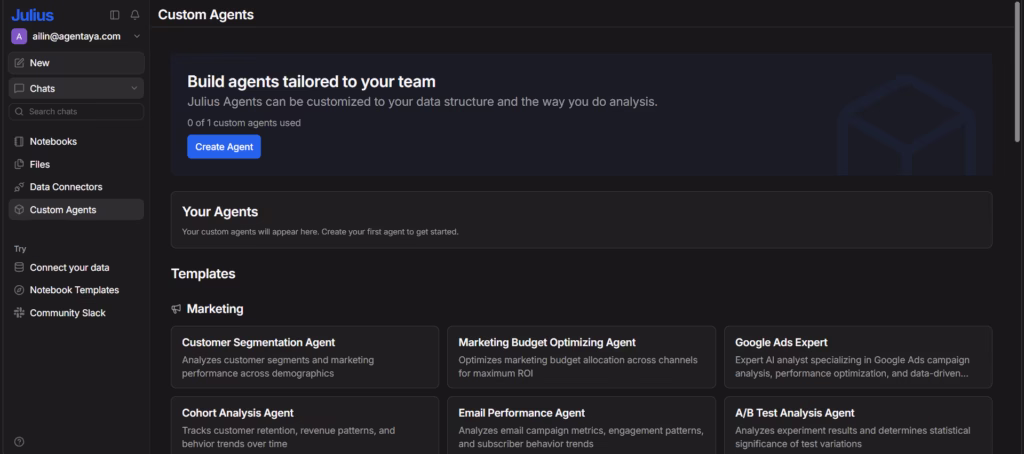Image resolution: width=1024 pixels, height=454 pixels.
Task: Click the Chats speech bubble icon
Action: coord(19,88)
